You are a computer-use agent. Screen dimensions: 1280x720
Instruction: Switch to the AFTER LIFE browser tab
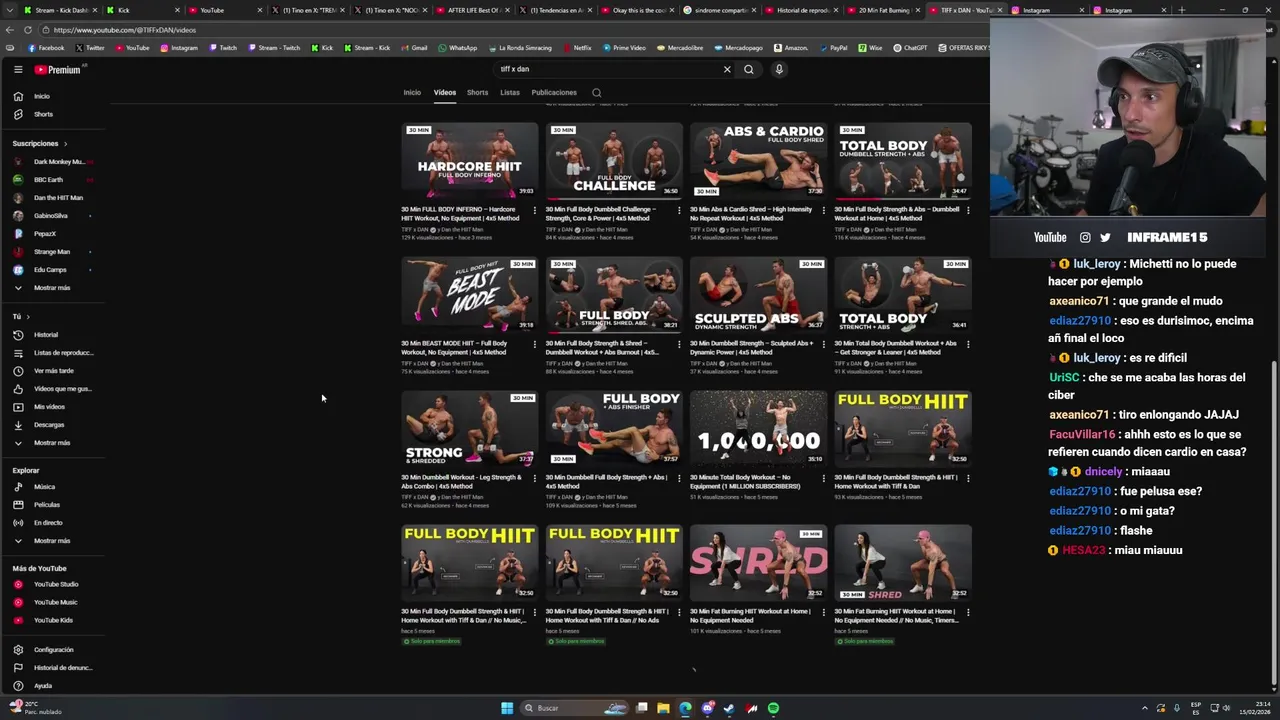[x=471, y=10]
